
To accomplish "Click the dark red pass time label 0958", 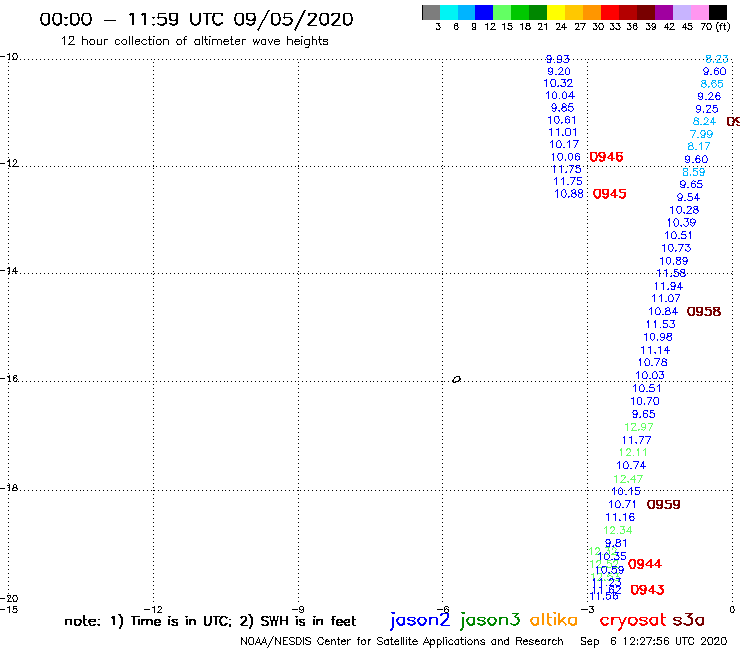I will click(x=704, y=312).
